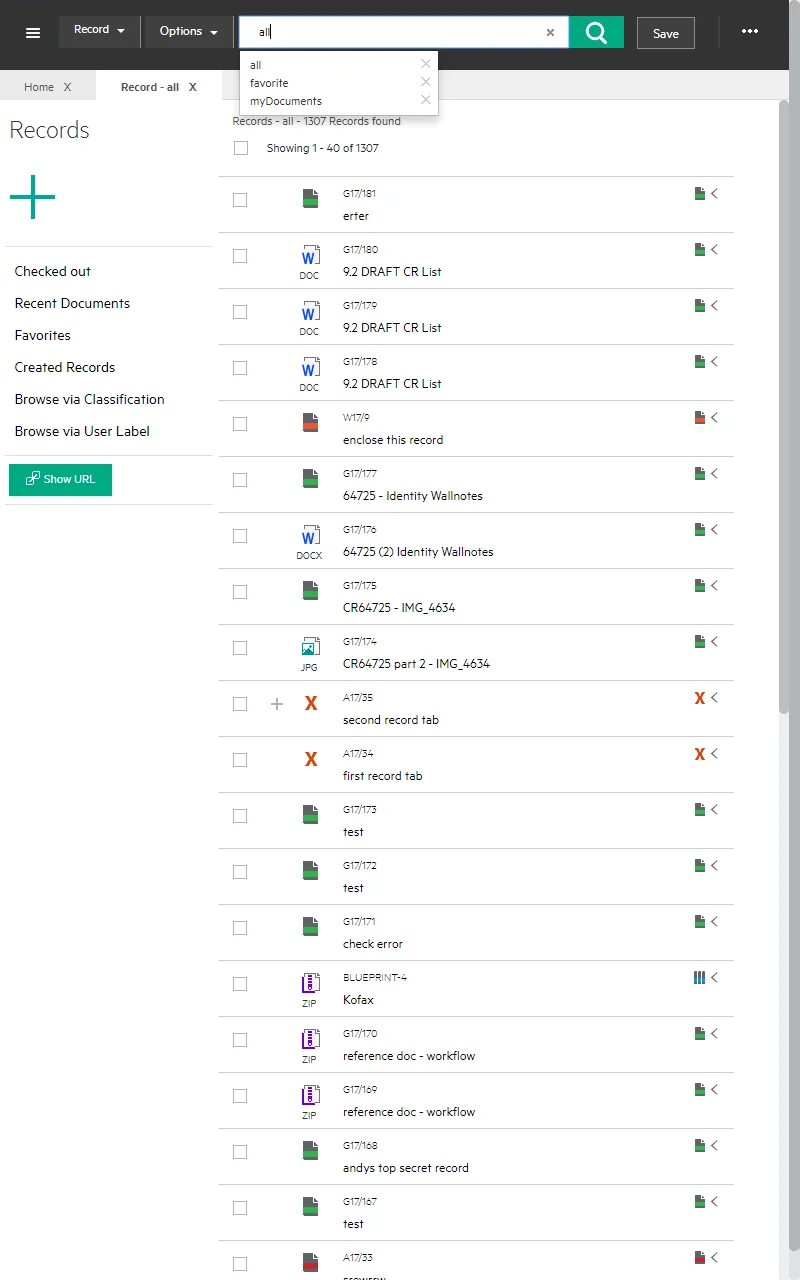The height and width of the screenshot is (1280, 800).
Task: Open the Record dropdown in the top bar
Action: point(99,31)
